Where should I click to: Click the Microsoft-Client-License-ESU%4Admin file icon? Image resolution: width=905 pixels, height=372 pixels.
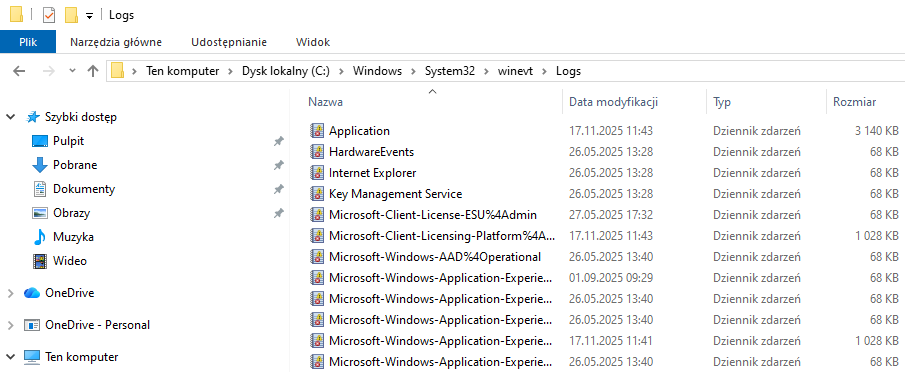[317, 215]
